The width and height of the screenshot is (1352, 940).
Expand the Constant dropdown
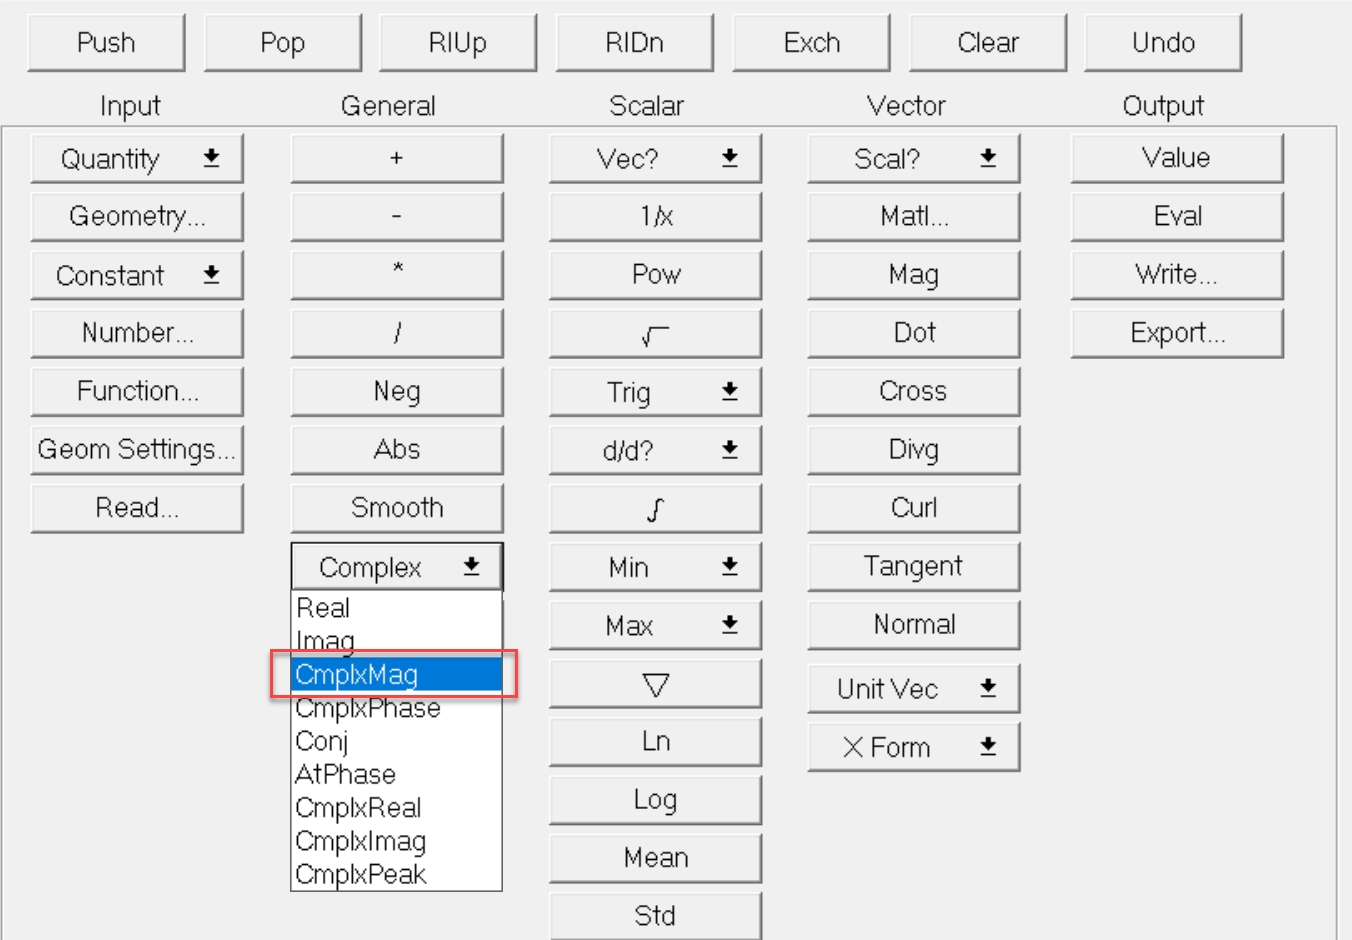pyautogui.click(x=137, y=276)
